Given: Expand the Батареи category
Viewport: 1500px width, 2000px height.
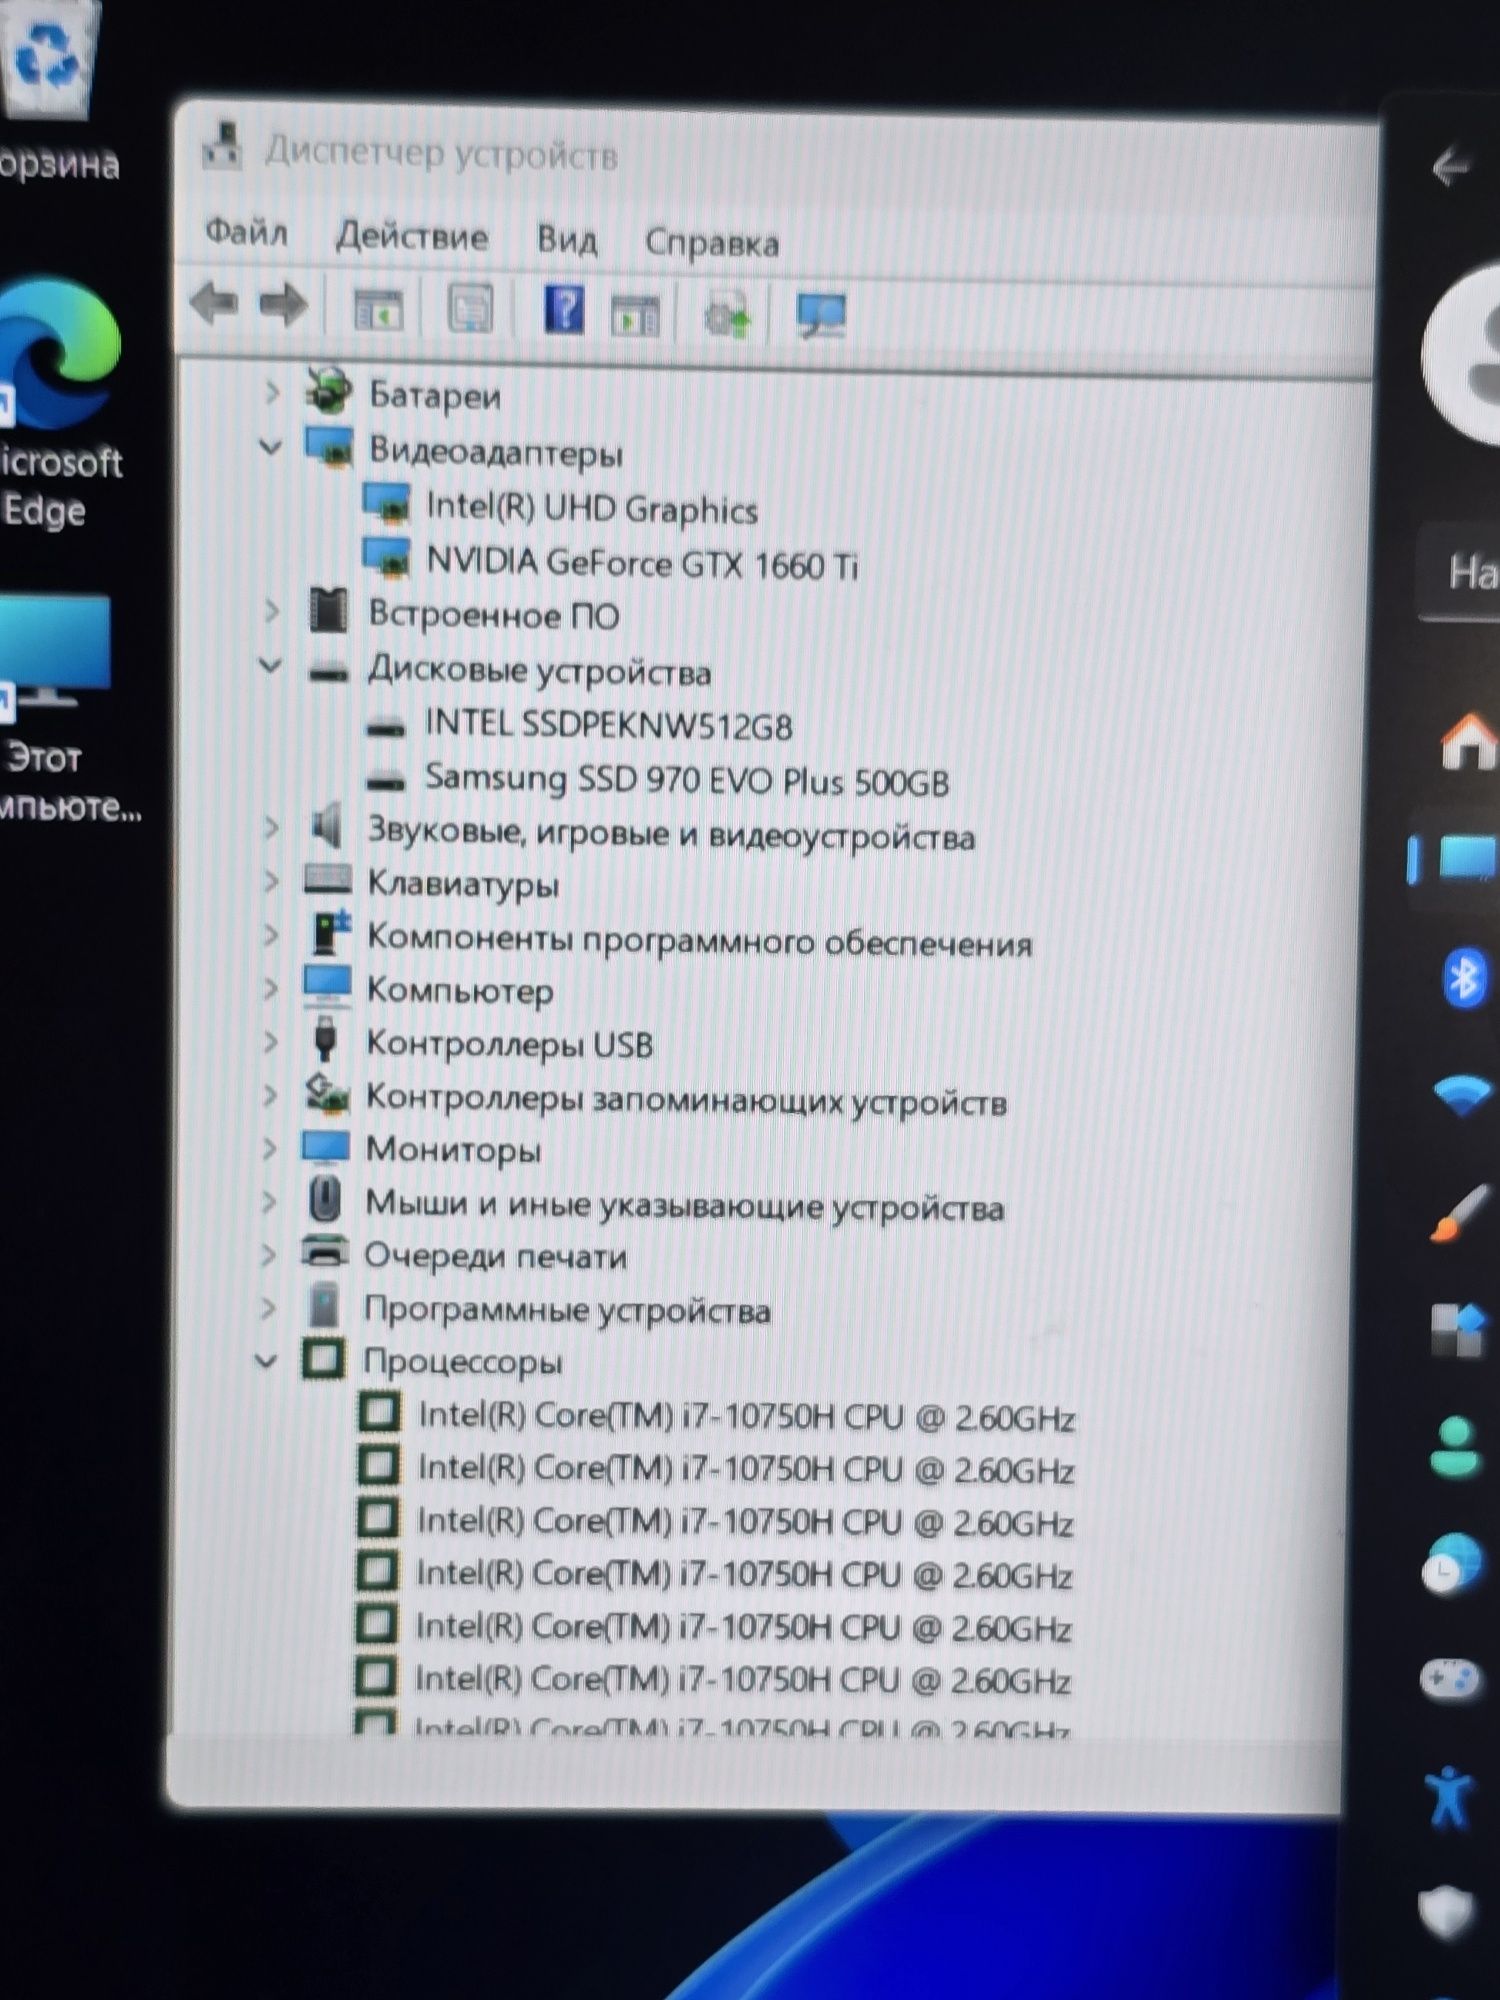Looking at the screenshot, I should 272,392.
